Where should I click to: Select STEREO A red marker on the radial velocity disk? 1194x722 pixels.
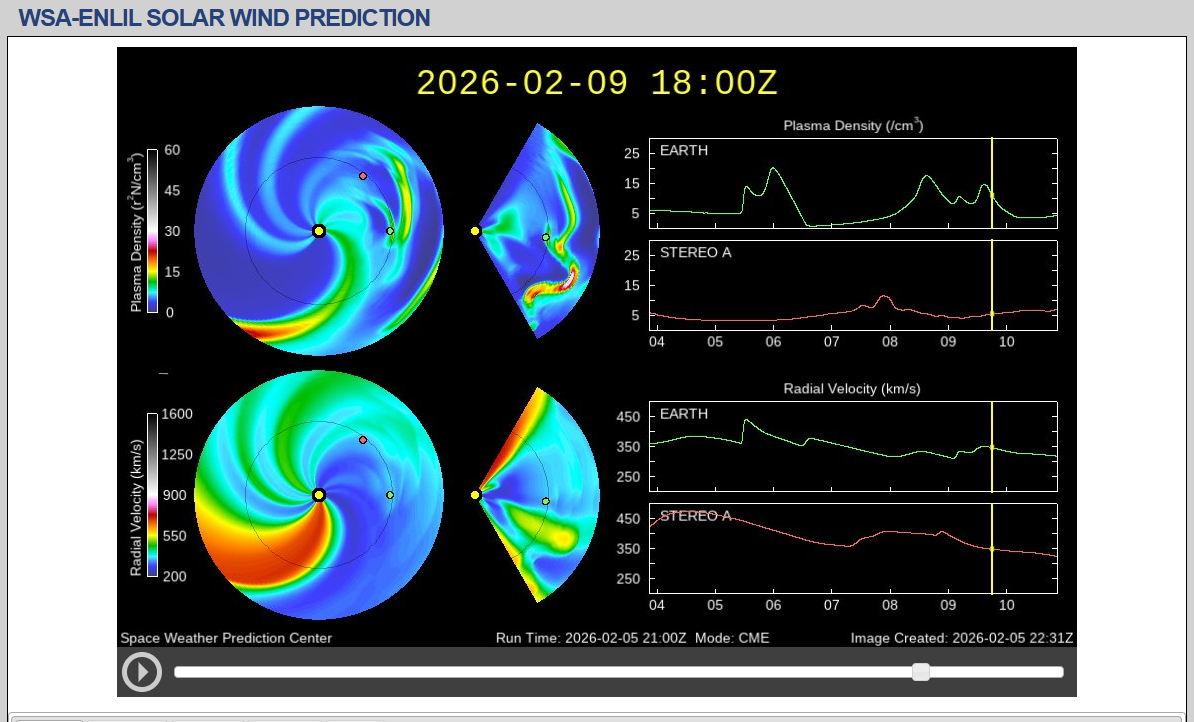pos(363,440)
